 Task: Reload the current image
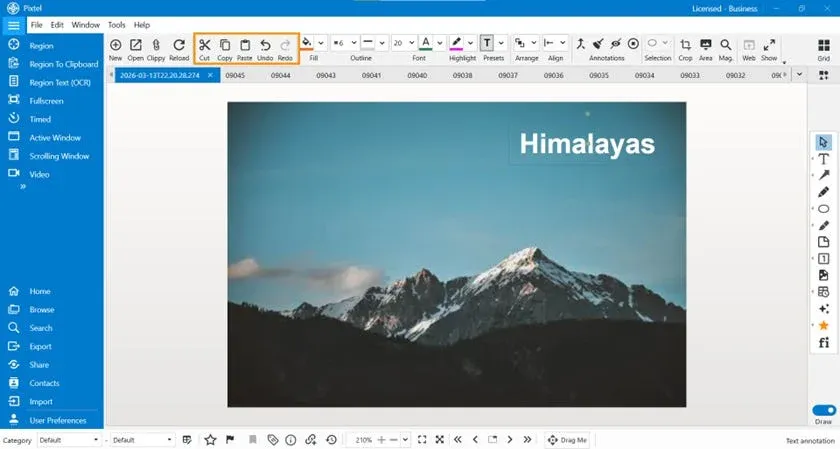[x=179, y=45]
